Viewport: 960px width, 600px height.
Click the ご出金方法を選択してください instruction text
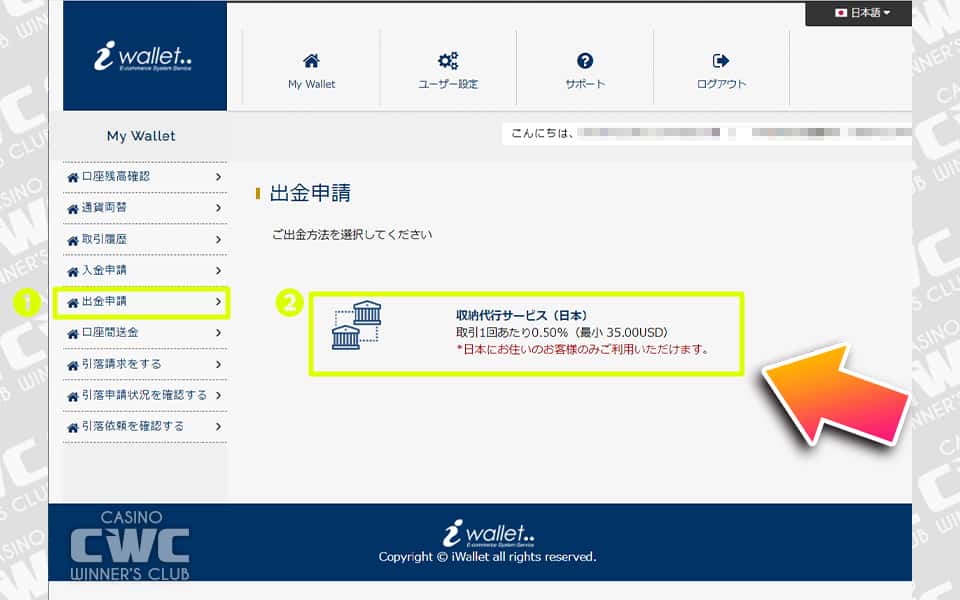pyautogui.click(x=352, y=234)
